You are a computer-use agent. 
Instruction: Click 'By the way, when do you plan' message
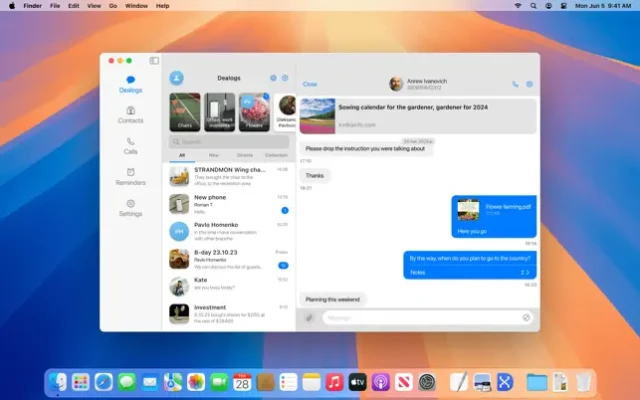click(470, 258)
